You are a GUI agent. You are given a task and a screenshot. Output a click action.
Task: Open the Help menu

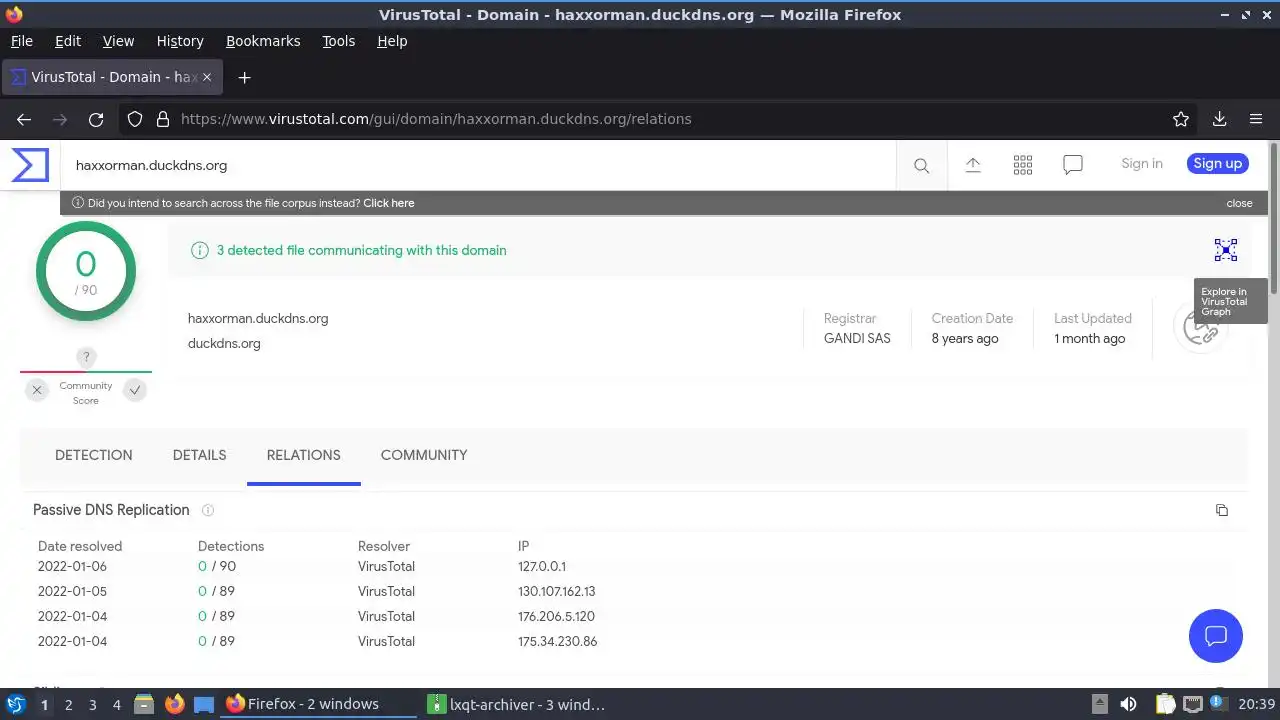pos(392,41)
